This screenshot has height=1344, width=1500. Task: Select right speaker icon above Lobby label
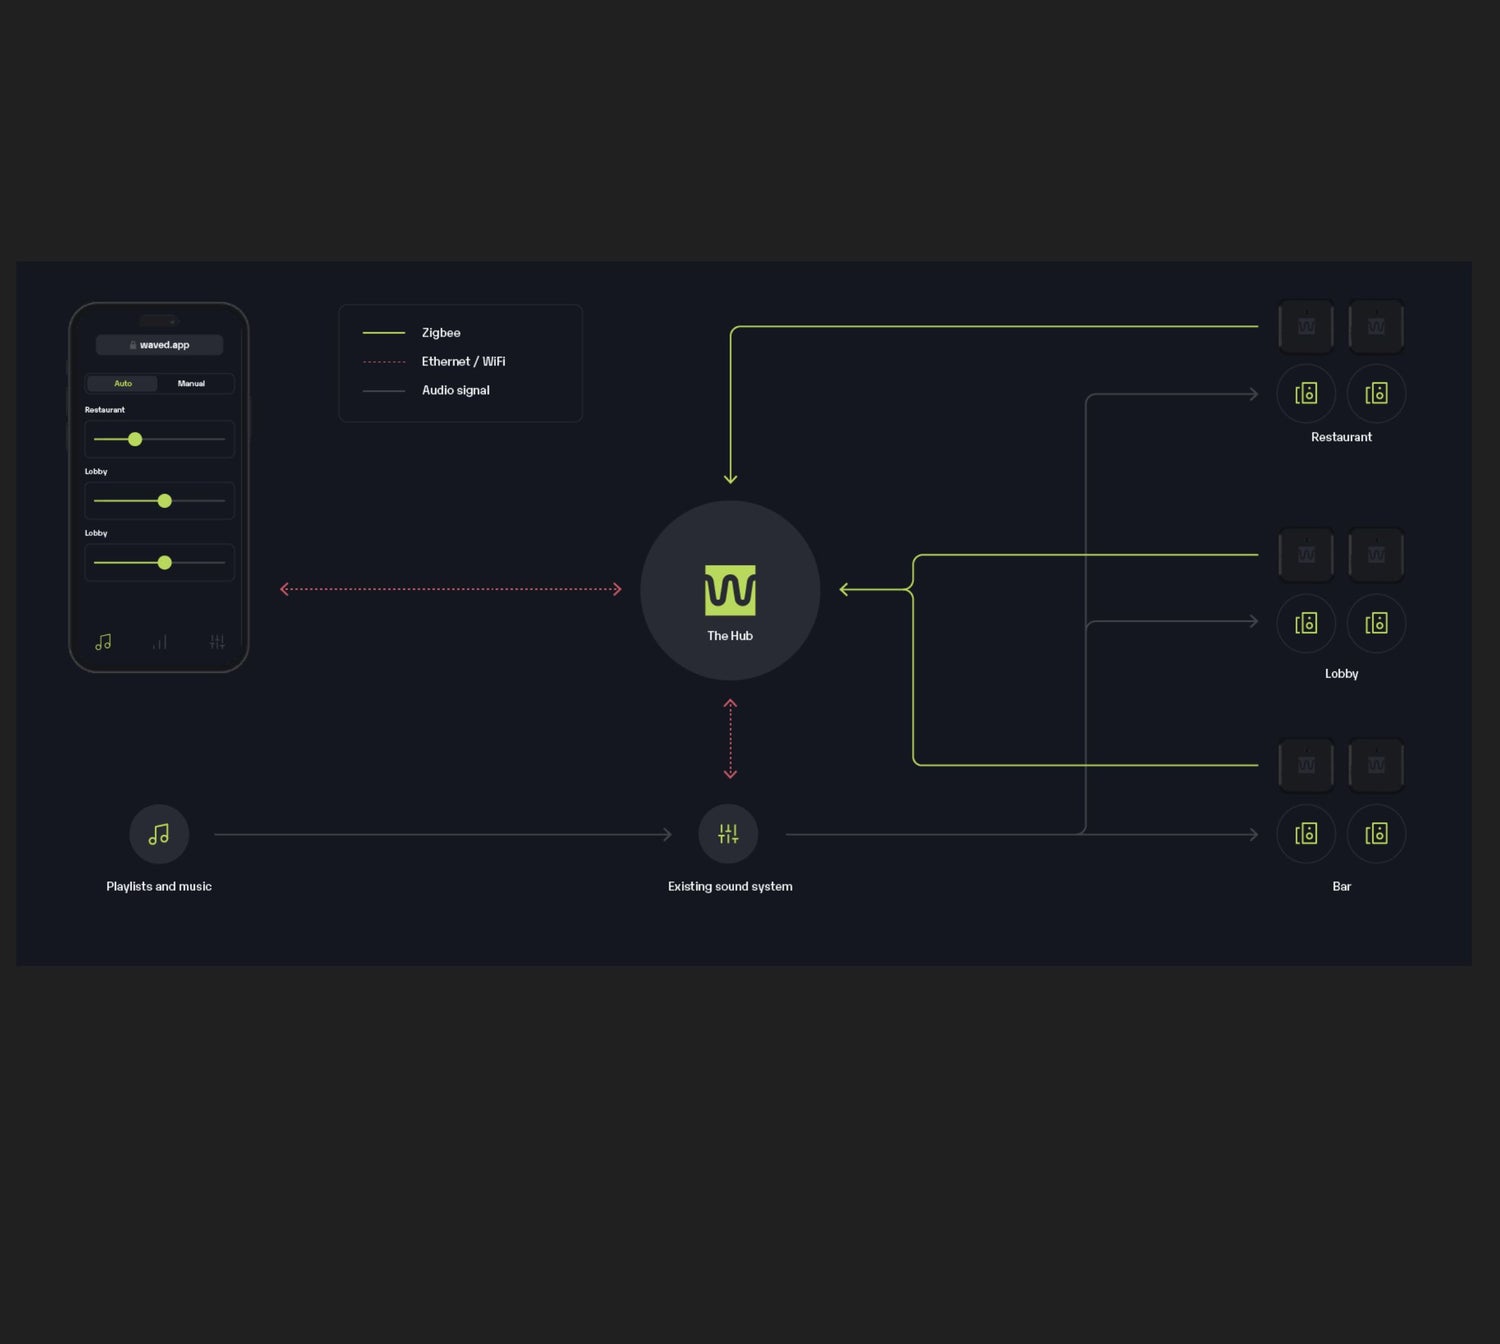1376,623
